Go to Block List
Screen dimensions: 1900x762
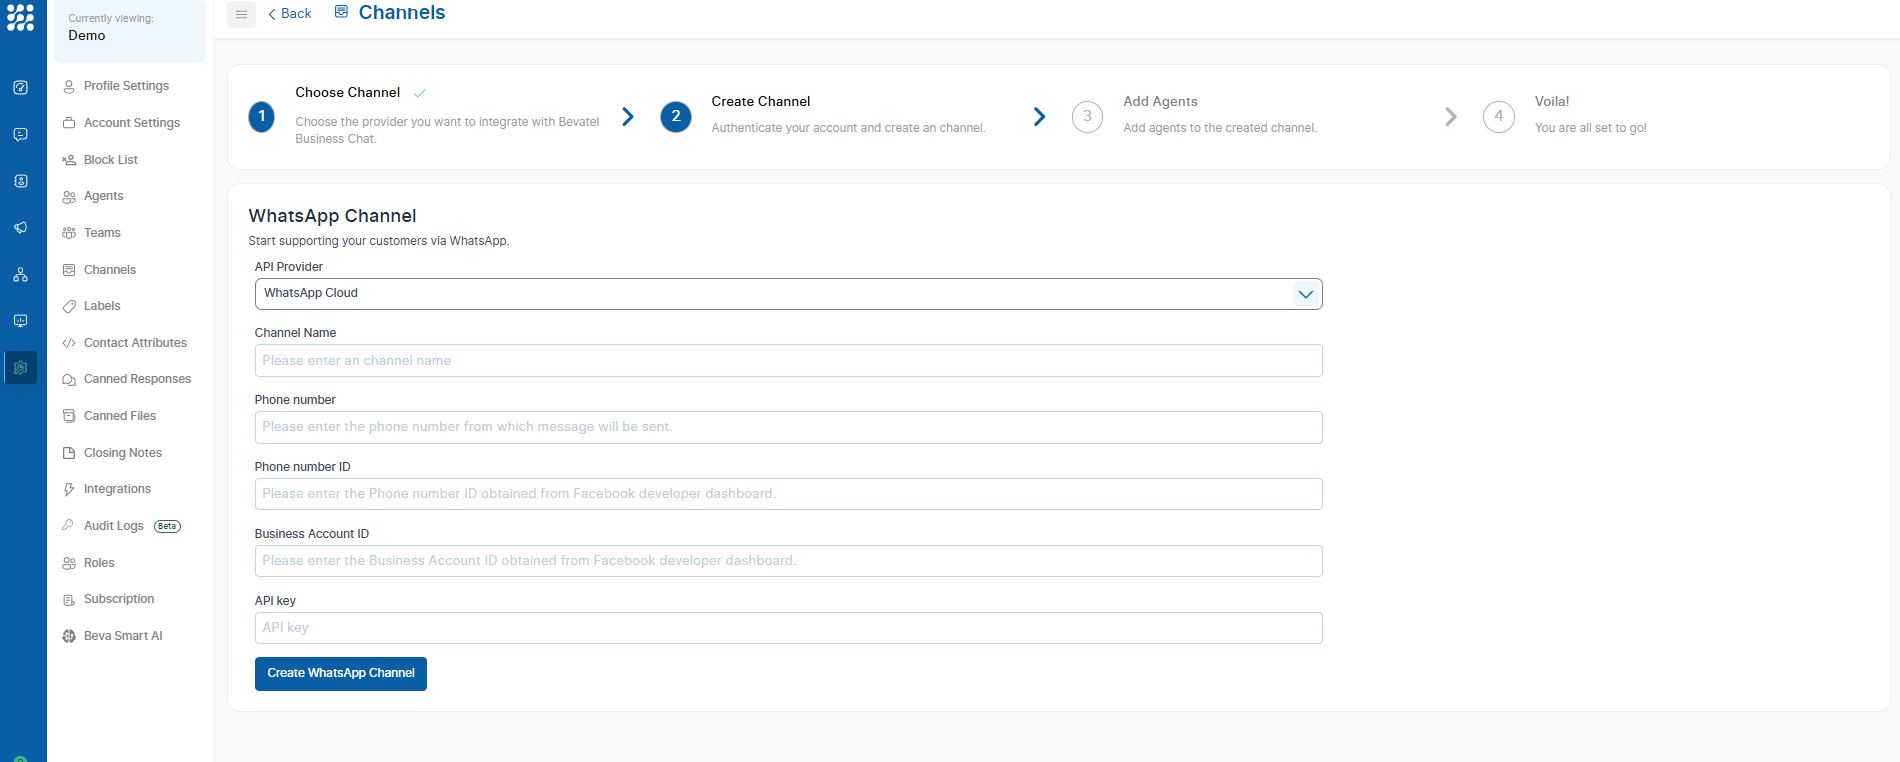(x=111, y=160)
